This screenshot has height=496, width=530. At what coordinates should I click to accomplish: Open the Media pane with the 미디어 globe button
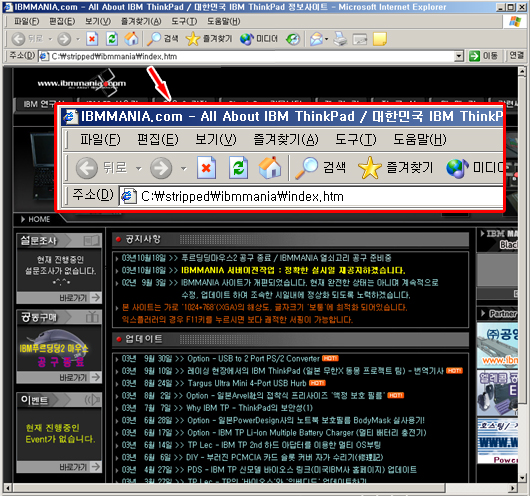coord(259,39)
